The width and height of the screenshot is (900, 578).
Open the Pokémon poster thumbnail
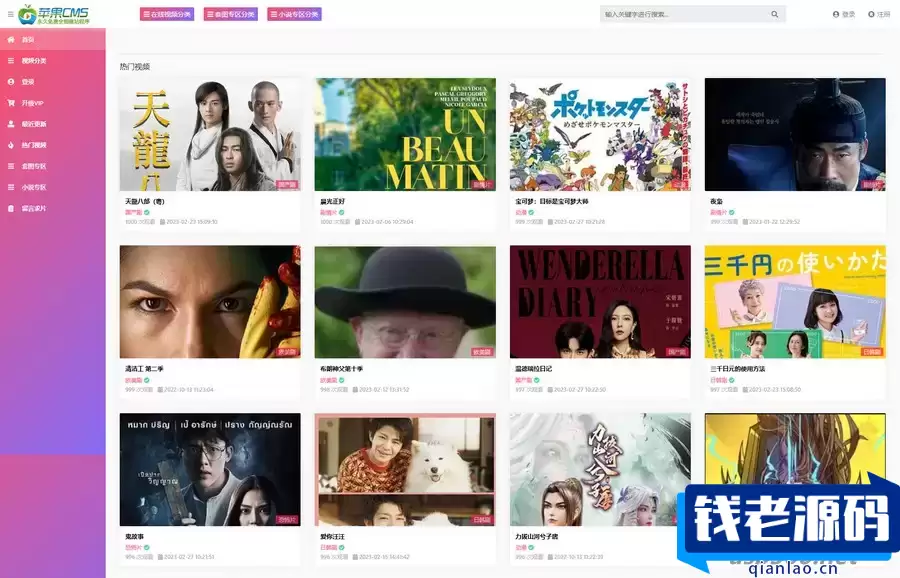point(600,134)
